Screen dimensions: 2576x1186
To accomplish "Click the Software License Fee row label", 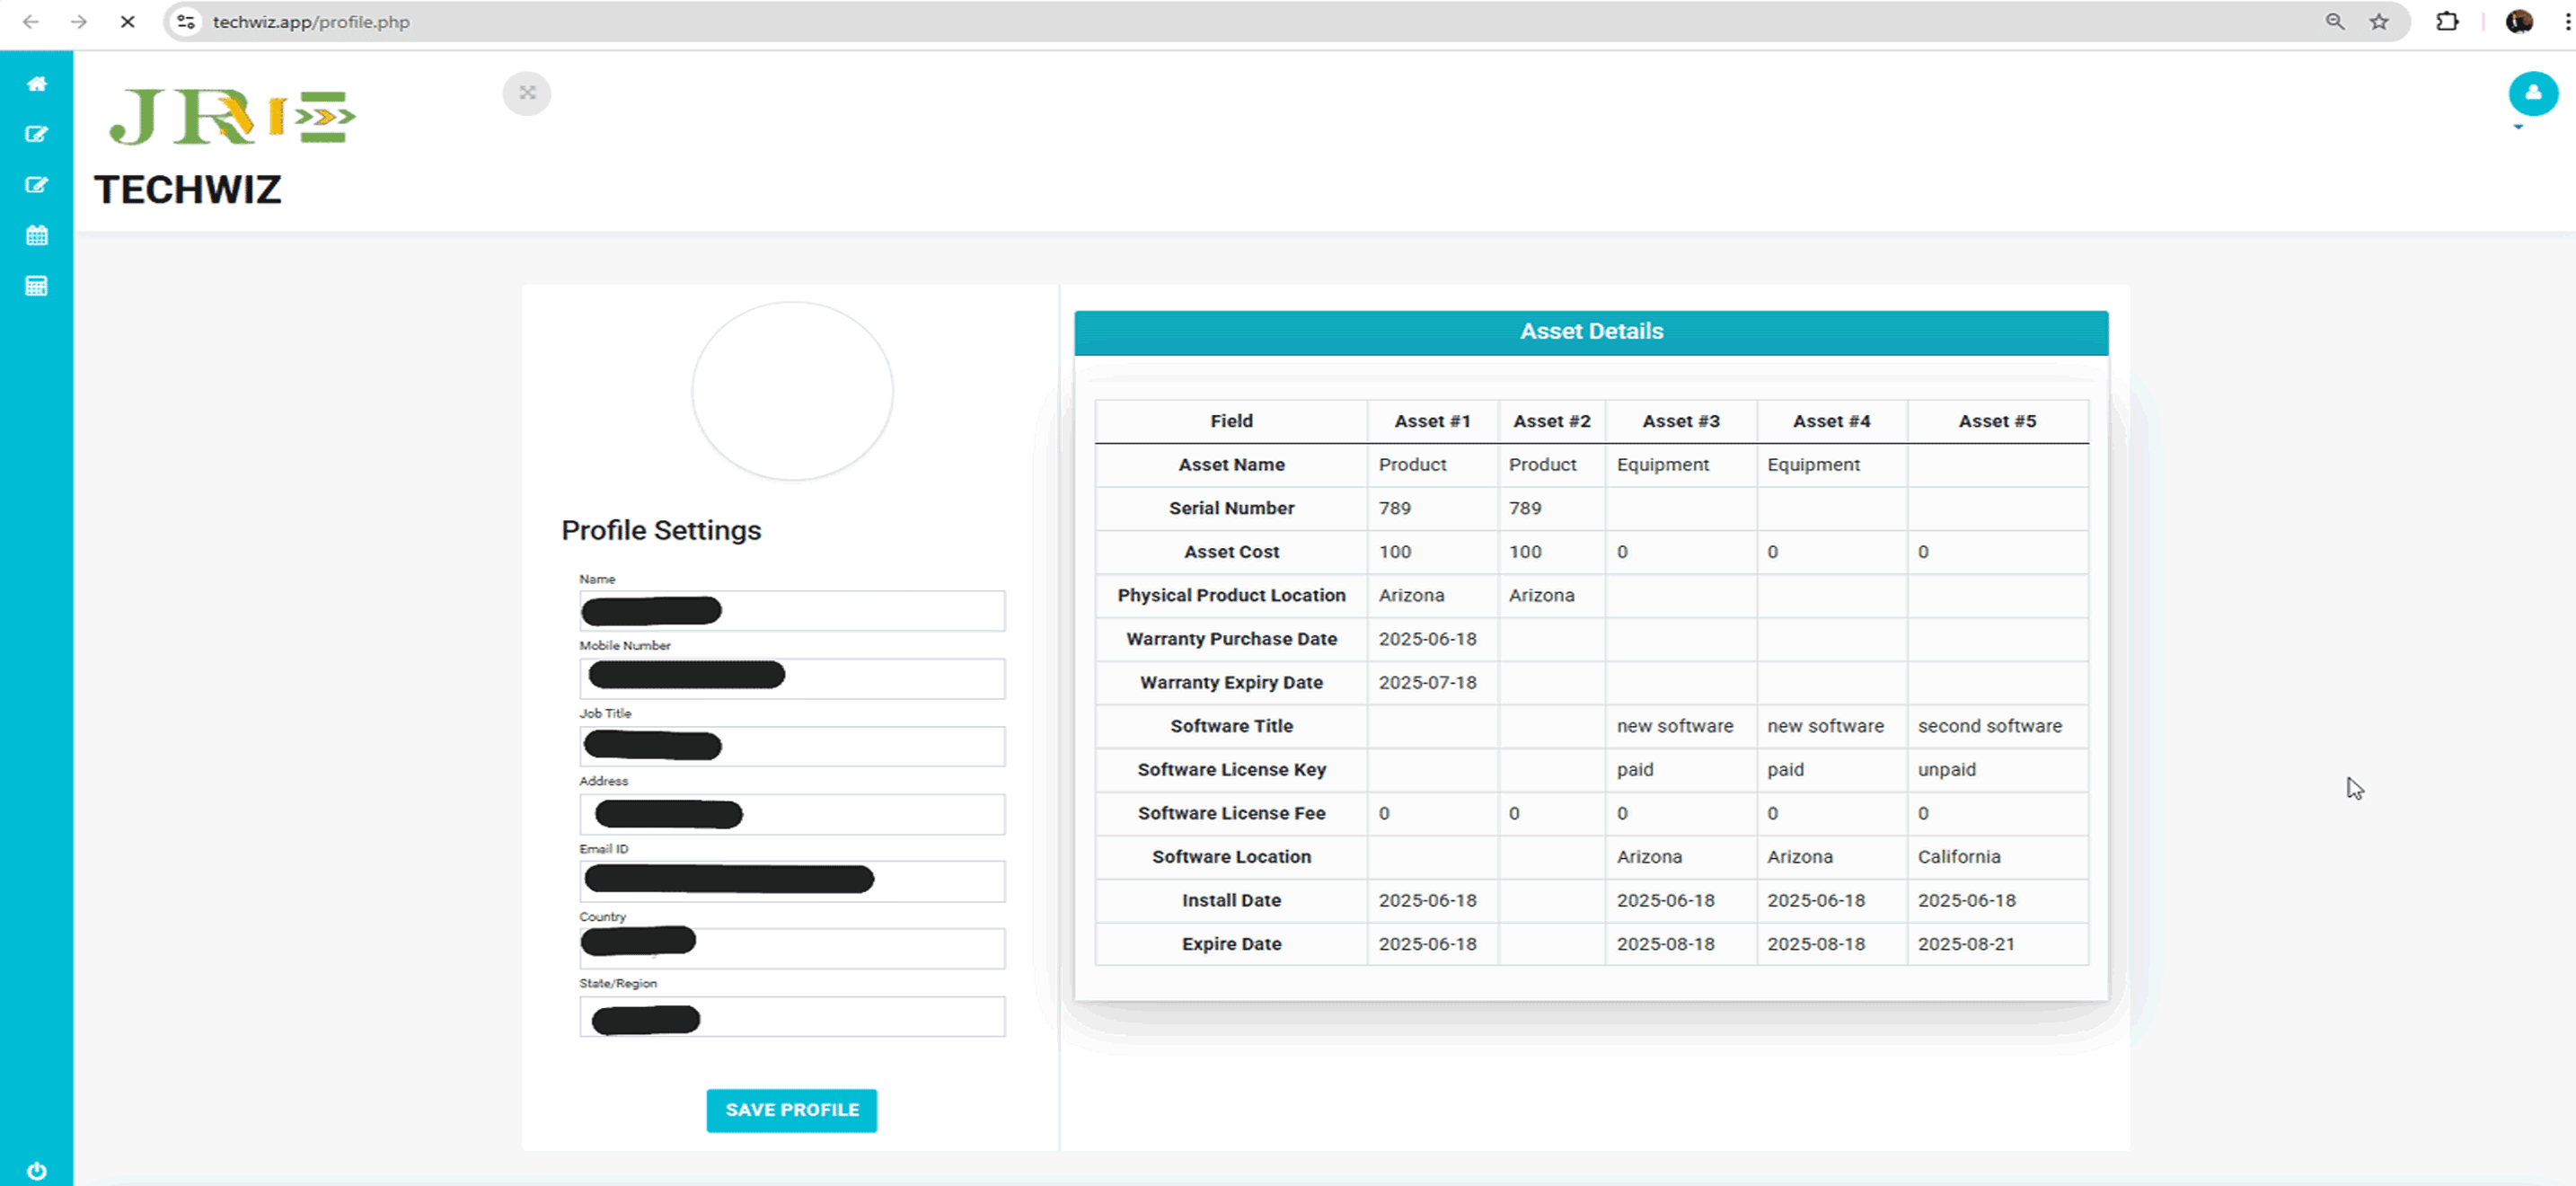I will point(1231,813).
